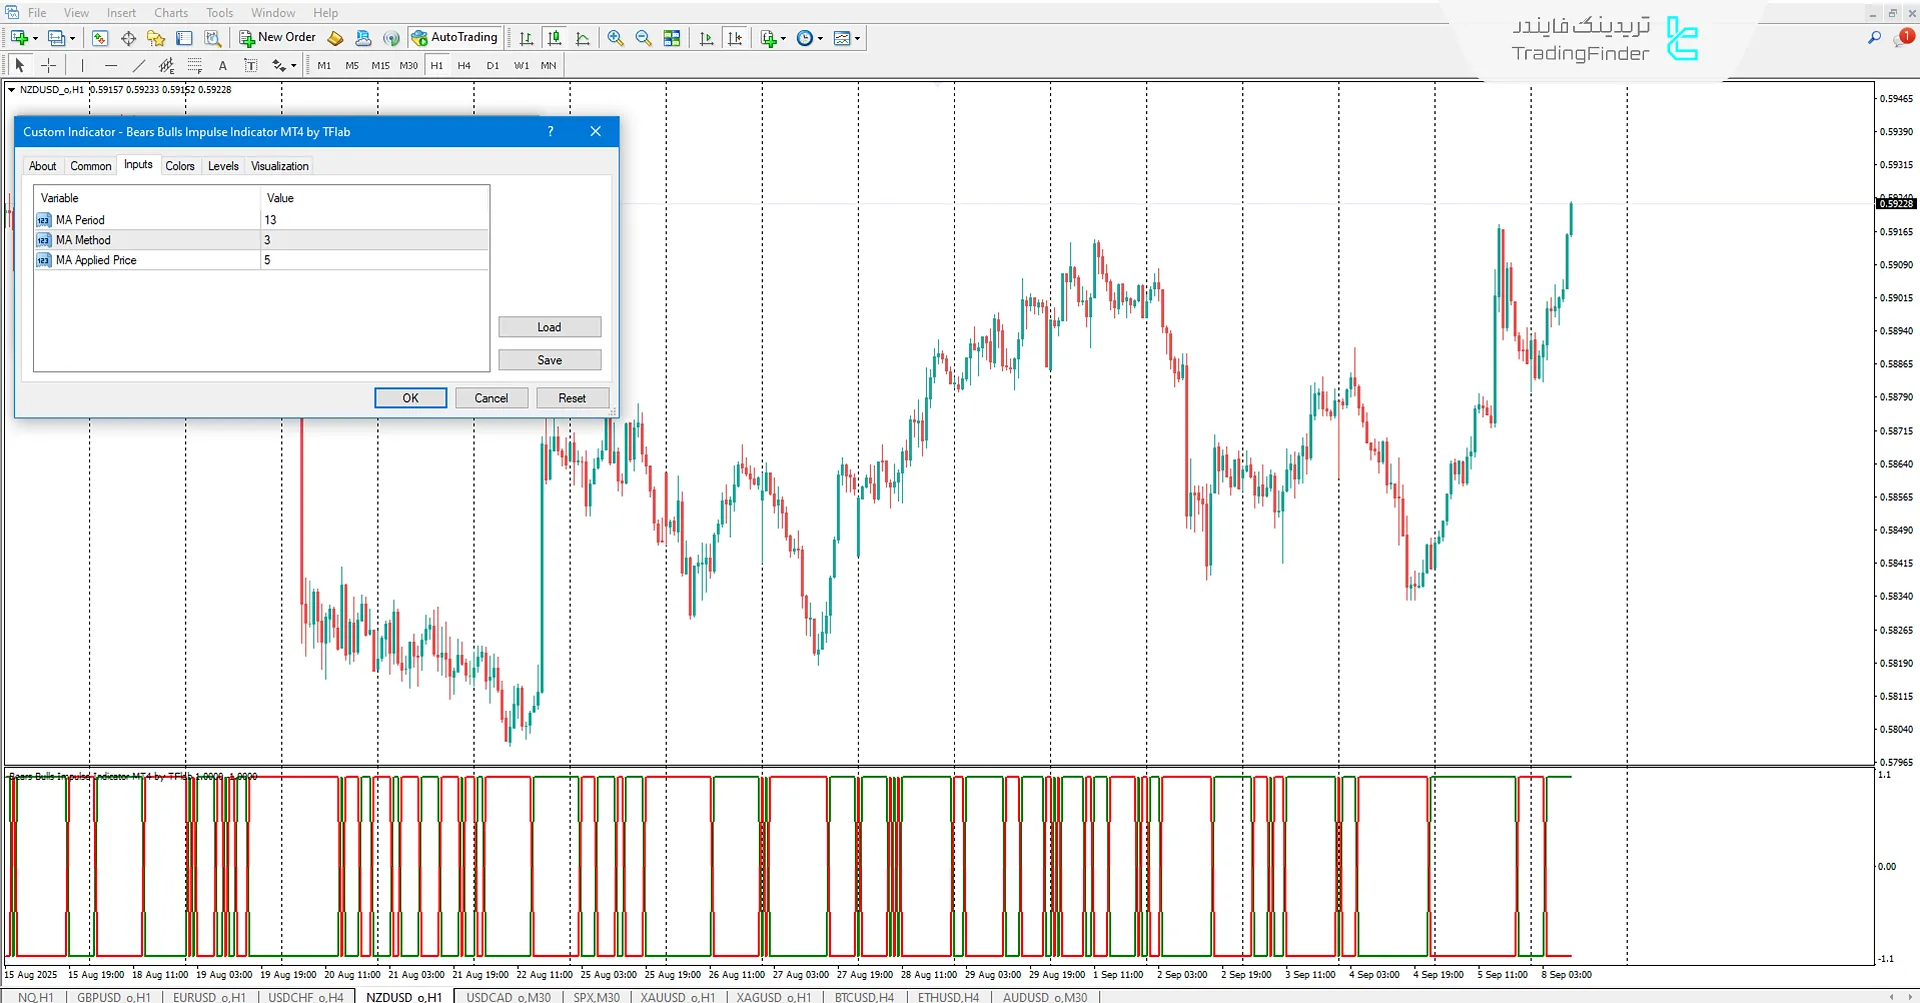Reset indicator inputs to defaults

point(572,397)
